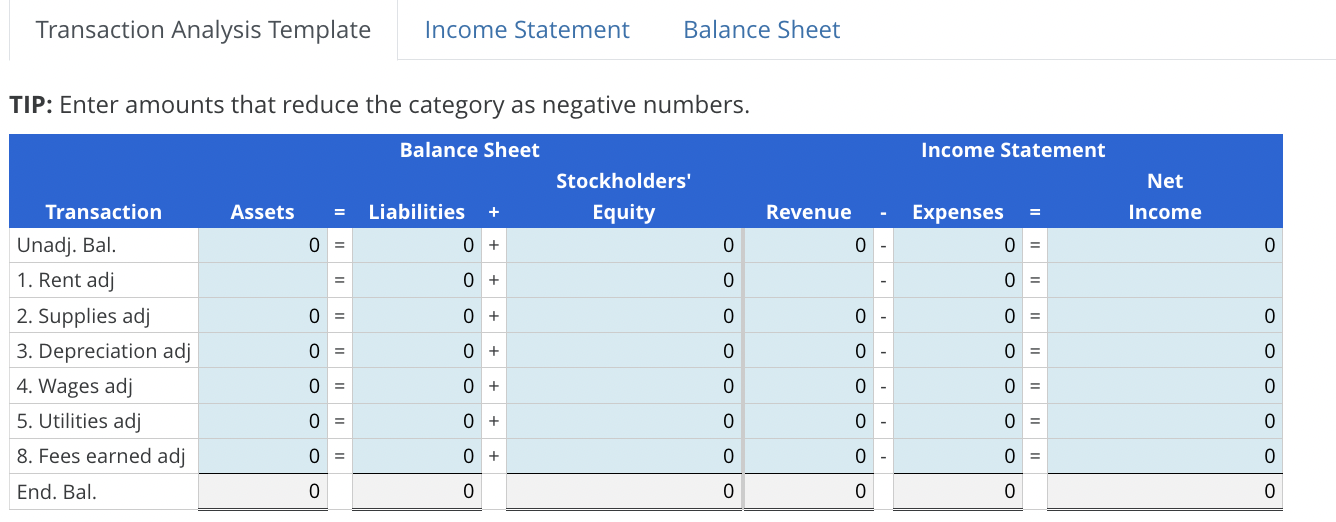Click Expenses field in Utilities adj row
Viewport: 1336px width, 522px height.
point(959,421)
